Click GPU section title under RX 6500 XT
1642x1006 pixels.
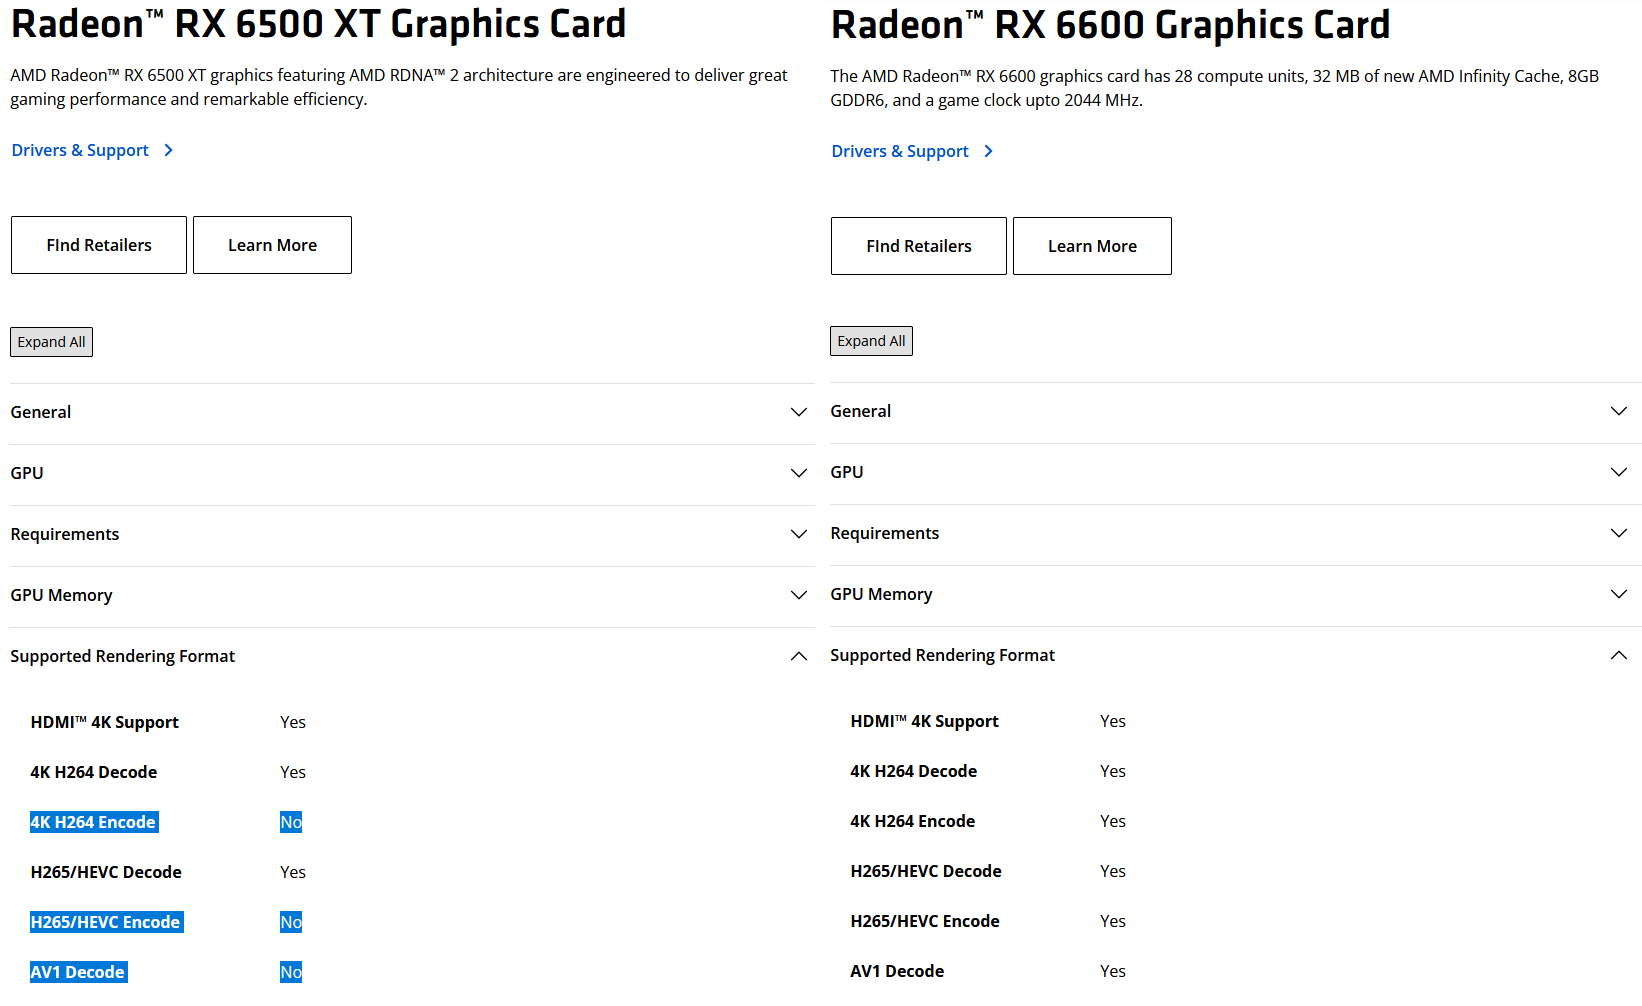[27, 473]
